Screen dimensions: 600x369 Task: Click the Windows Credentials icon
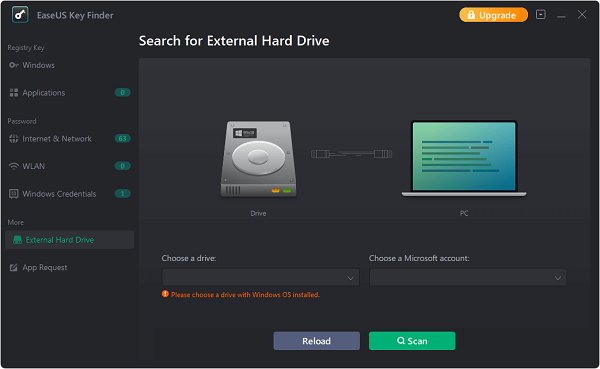tap(13, 194)
